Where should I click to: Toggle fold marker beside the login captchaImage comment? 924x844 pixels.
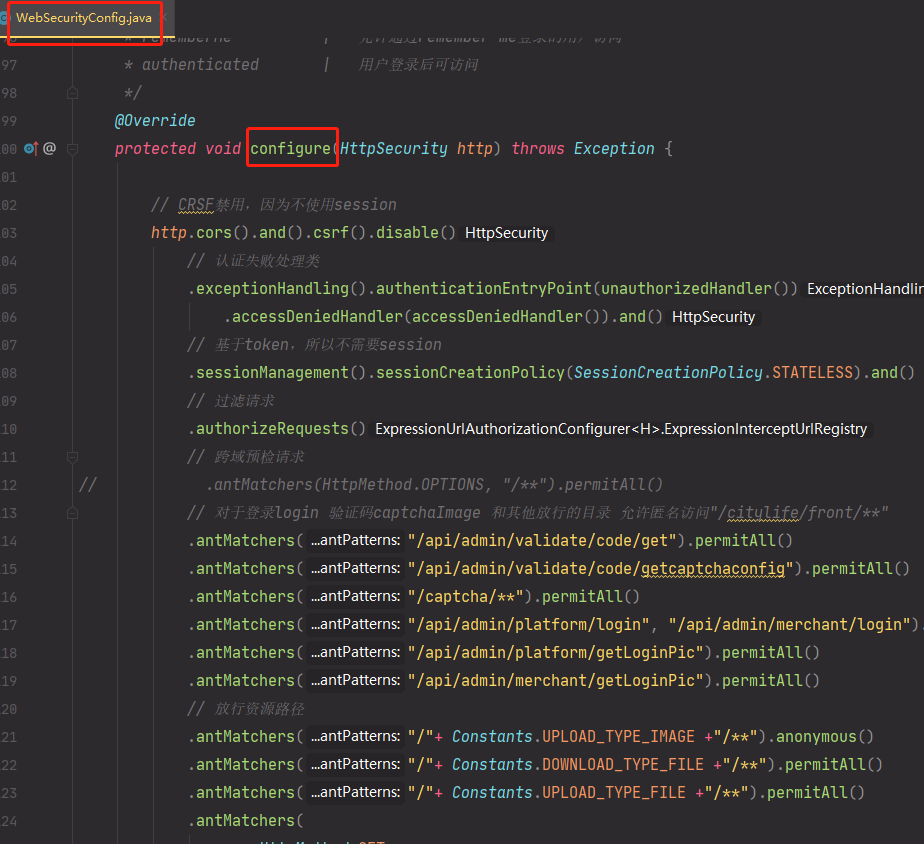(x=72, y=513)
